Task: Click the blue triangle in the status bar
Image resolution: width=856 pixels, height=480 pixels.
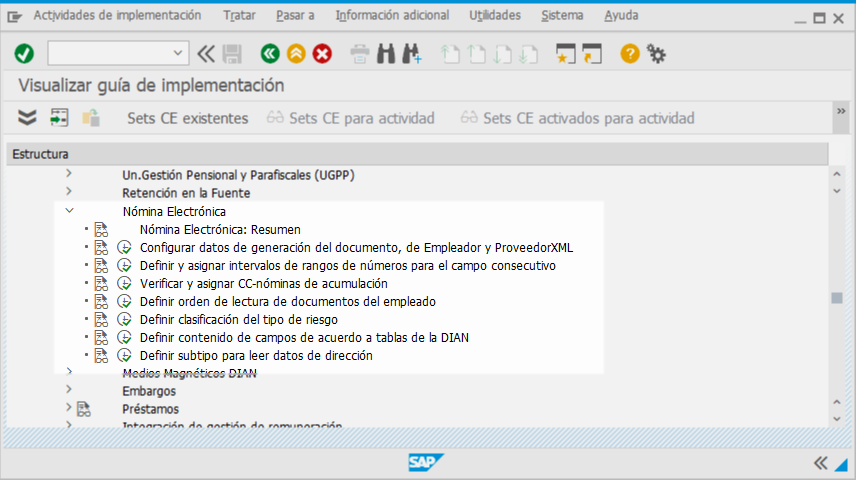Action: (841, 464)
